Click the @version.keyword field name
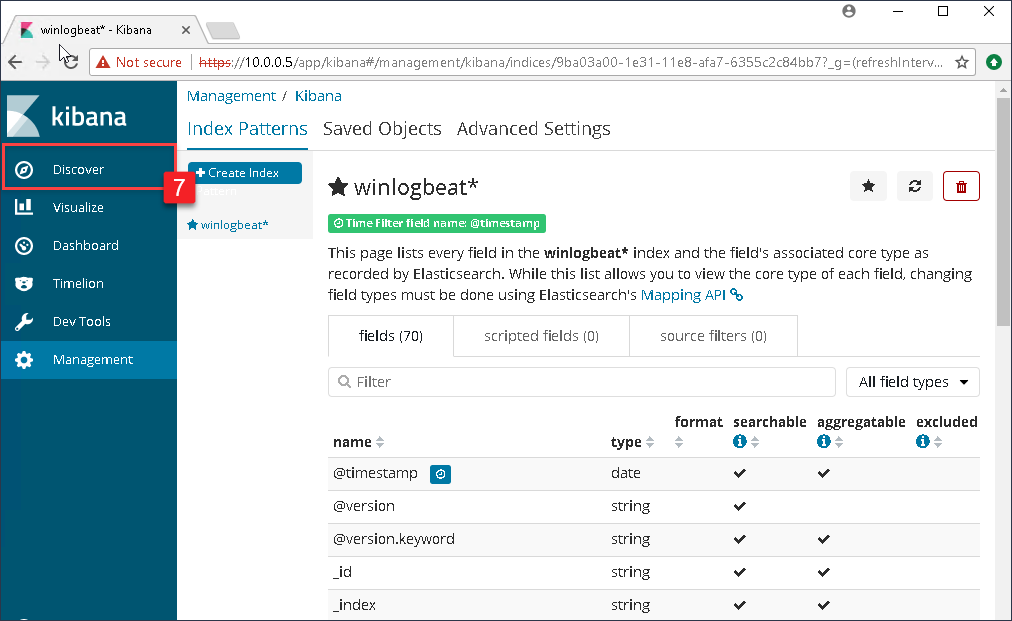 tap(394, 539)
